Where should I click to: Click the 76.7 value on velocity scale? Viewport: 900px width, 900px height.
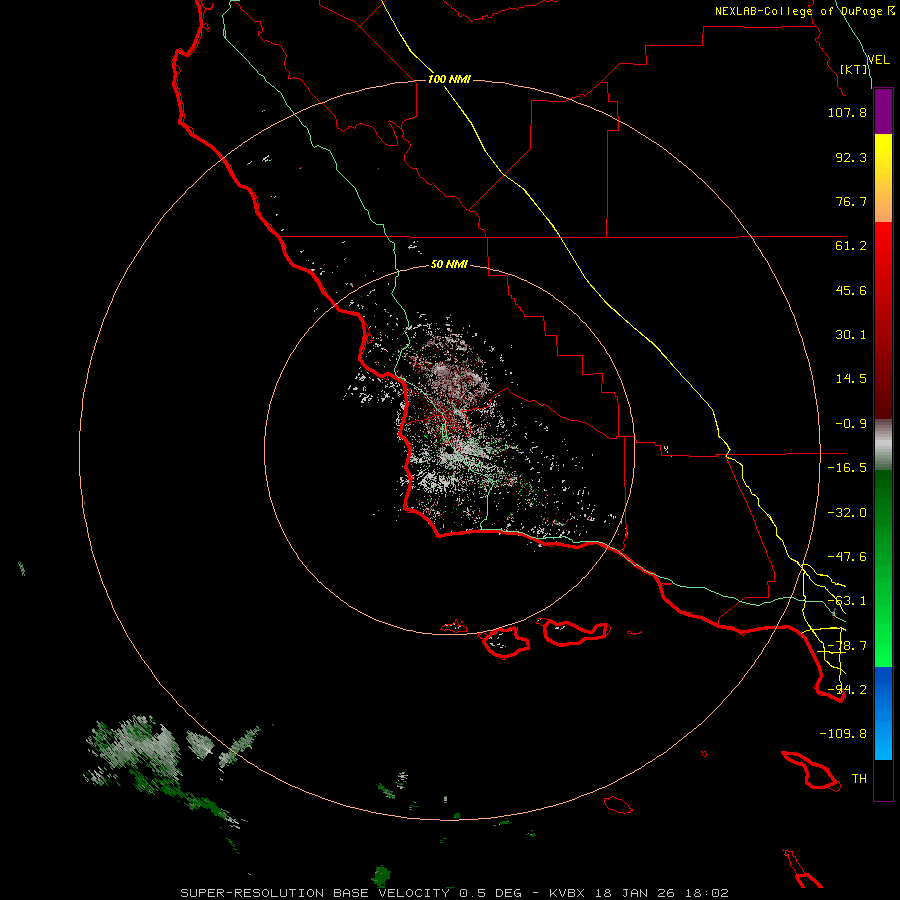coord(851,201)
